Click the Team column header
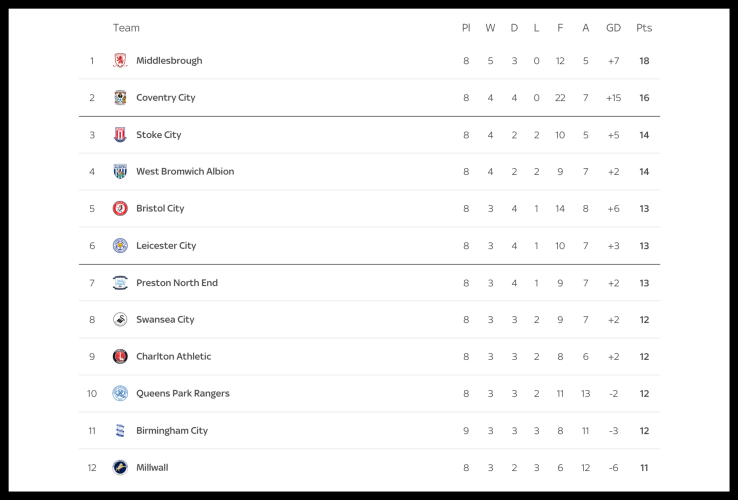This screenshot has height=500, width=738. coord(126,28)
